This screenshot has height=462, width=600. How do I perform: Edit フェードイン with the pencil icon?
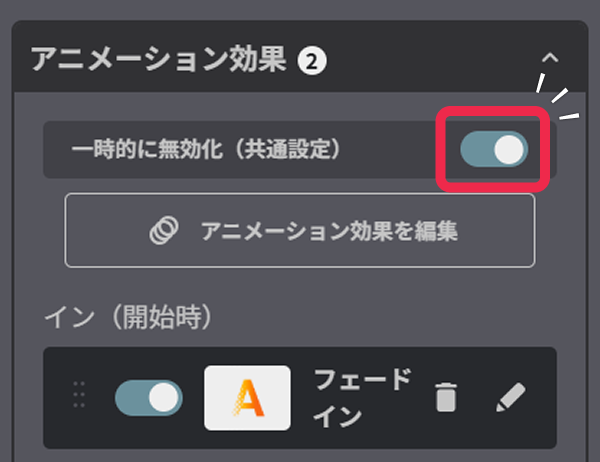[510, 397]
